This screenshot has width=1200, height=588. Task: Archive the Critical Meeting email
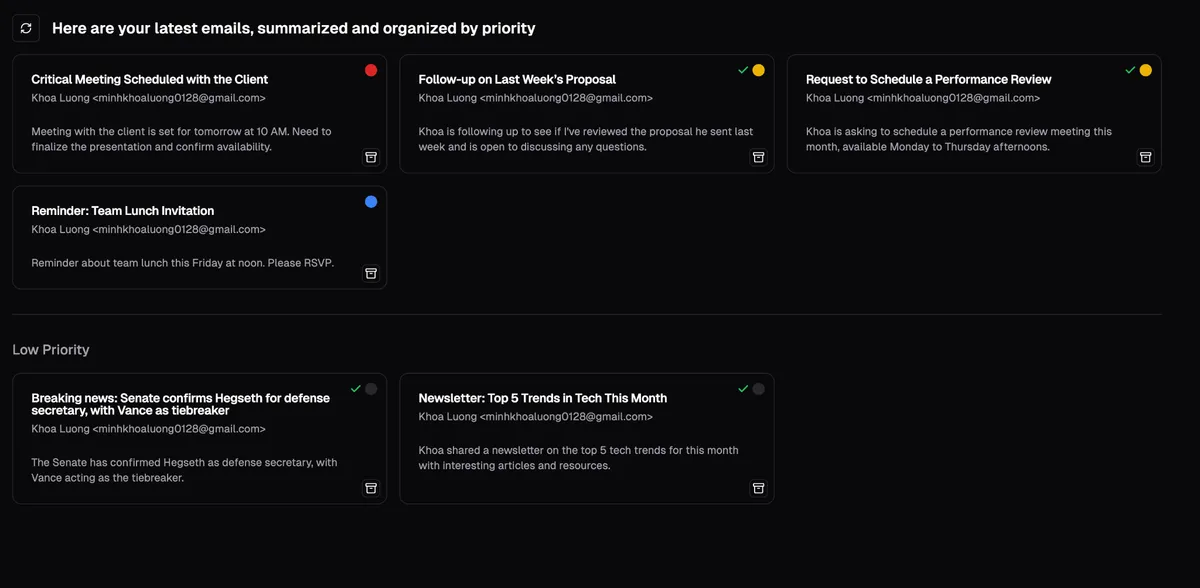pyautogui.click(x=370, y=157)
